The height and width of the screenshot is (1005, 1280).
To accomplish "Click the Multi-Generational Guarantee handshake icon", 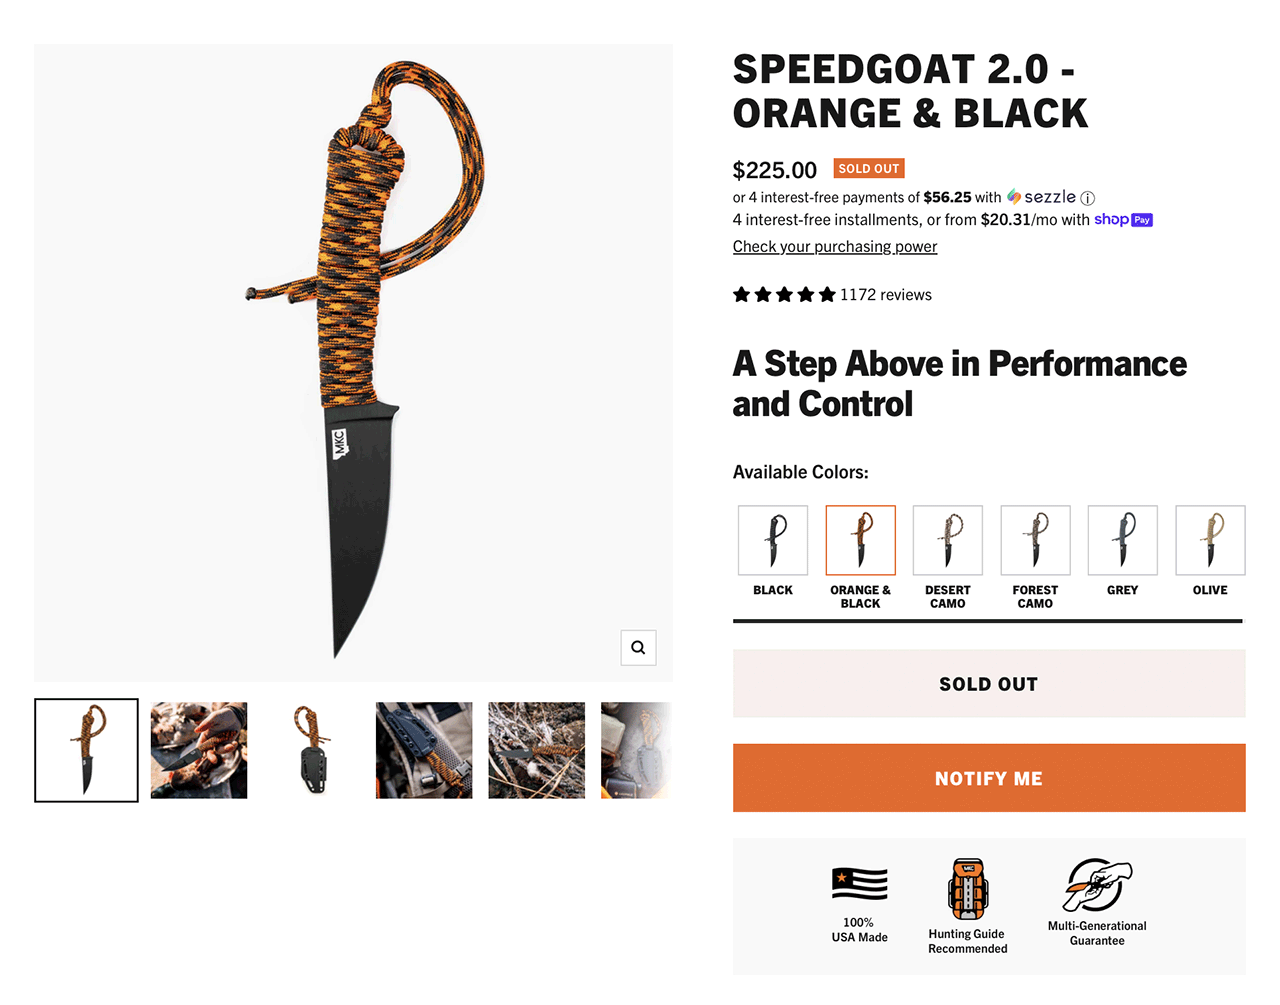I will [1097, 885].
